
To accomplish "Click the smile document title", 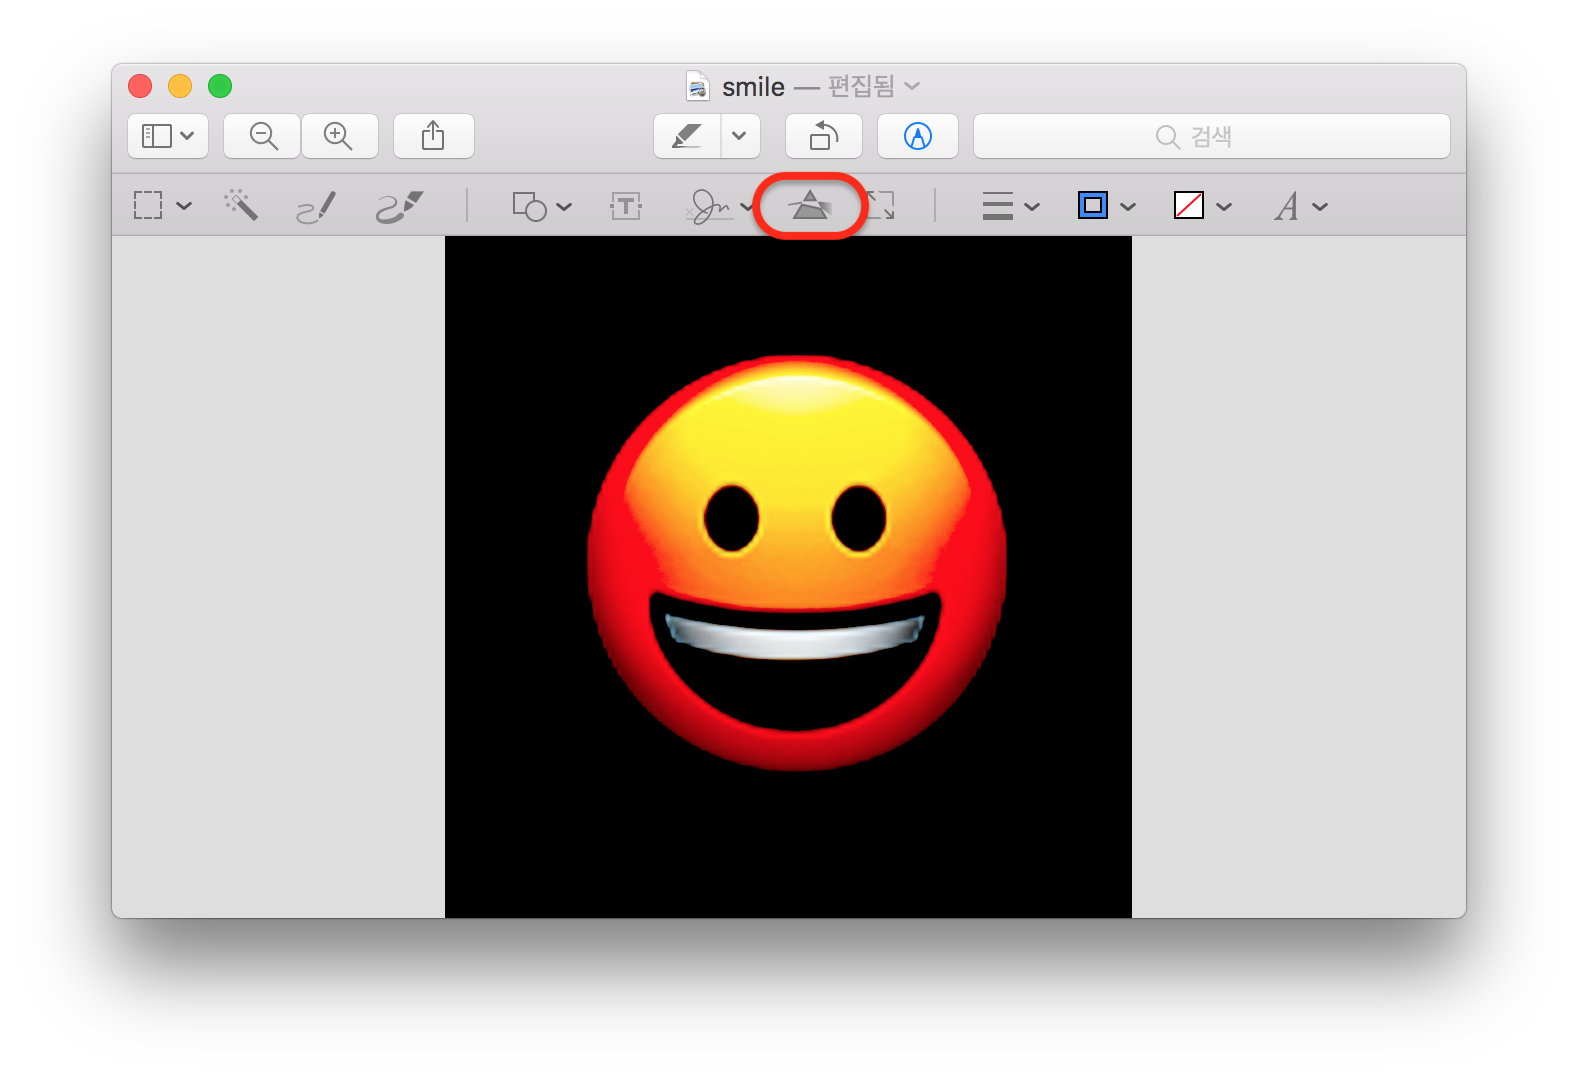I will click(753, 87).
